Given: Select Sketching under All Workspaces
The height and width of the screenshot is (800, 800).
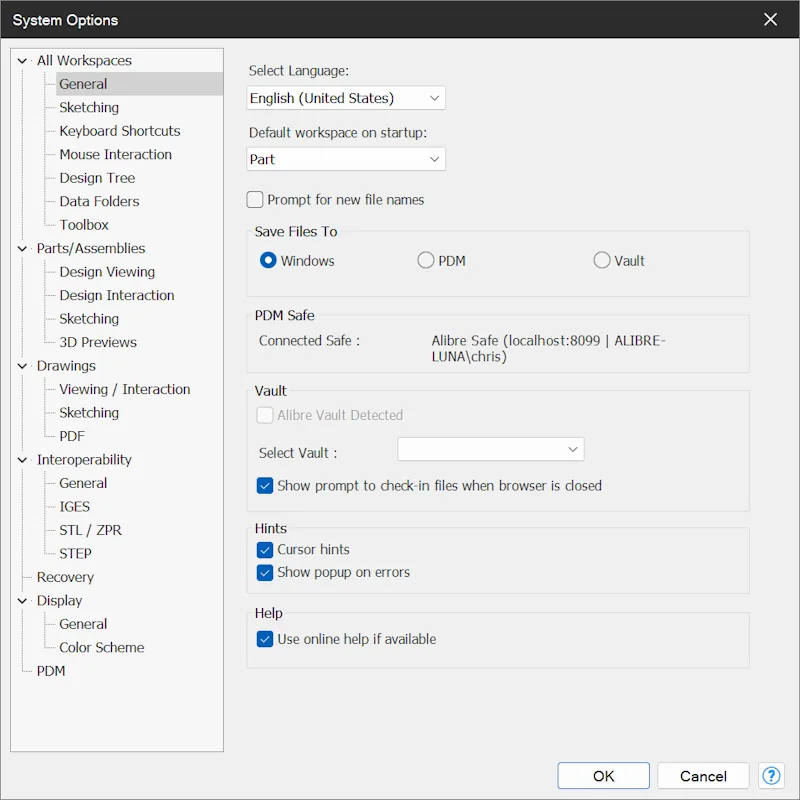Looking at the screenshot, I should point(89,108).
